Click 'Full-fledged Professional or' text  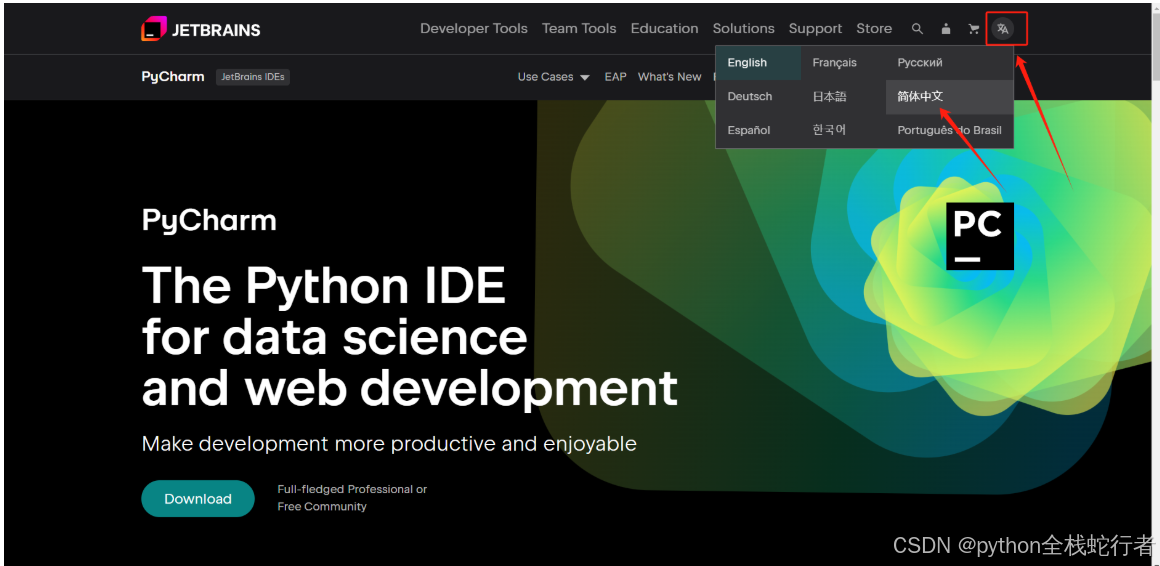point(352,489)
